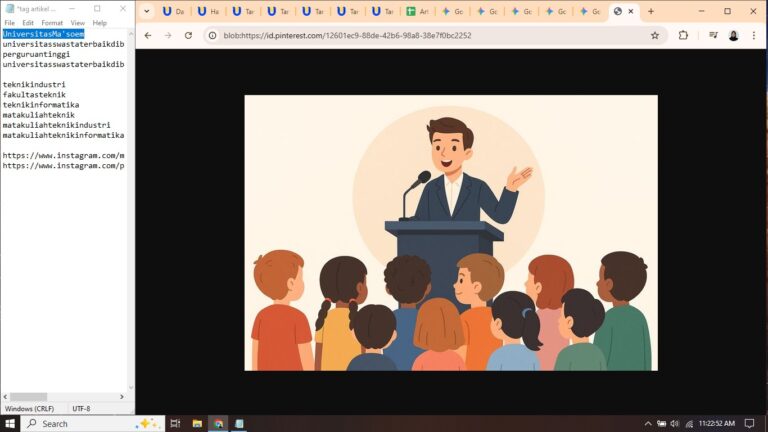
Task: Show hidden system tray icons
Action: coord(648,424)
